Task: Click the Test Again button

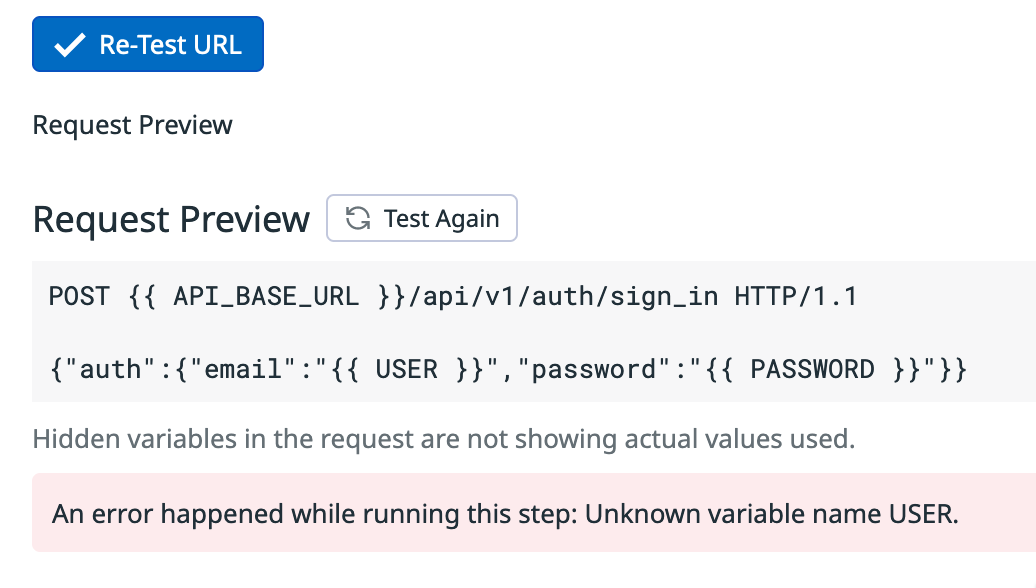Action: pyautogui.click(x=422, y=218)
